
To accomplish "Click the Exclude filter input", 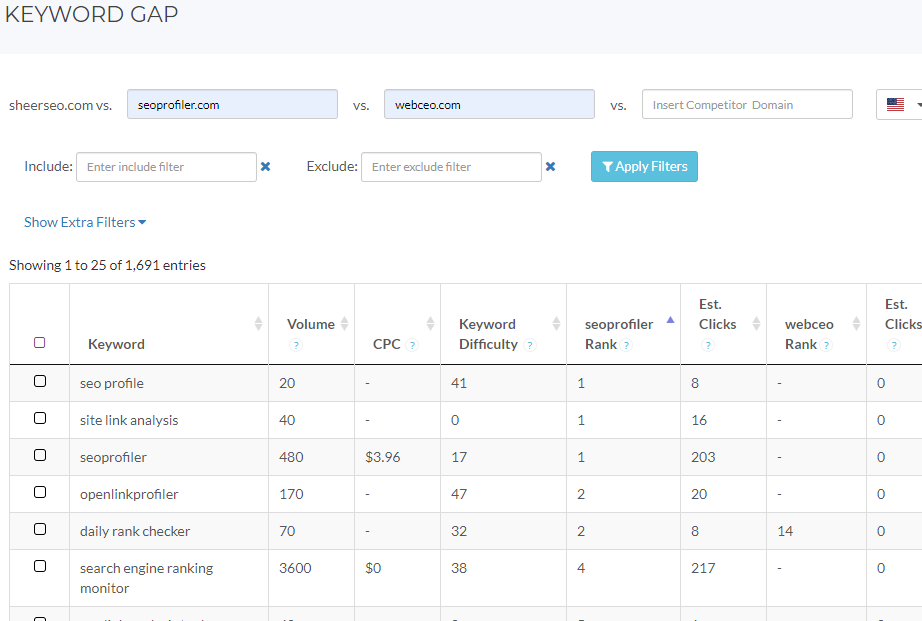I will point(451,167).
